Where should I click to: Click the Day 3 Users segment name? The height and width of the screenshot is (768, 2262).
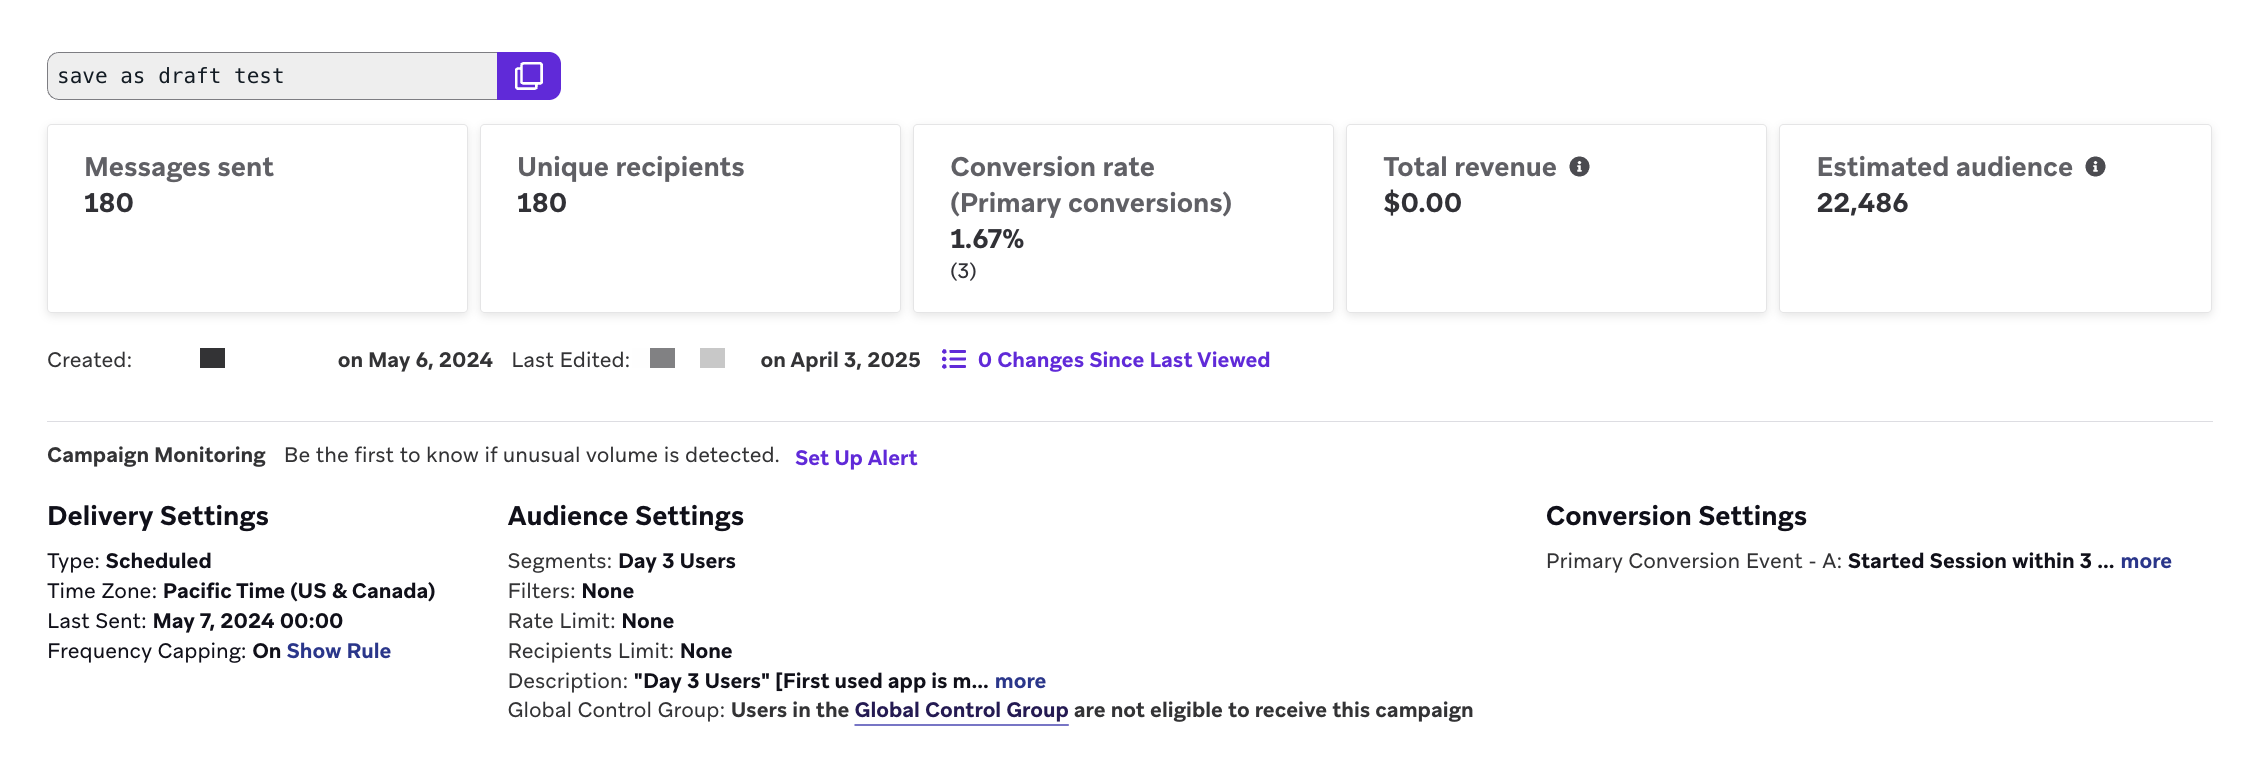[677, 561]
